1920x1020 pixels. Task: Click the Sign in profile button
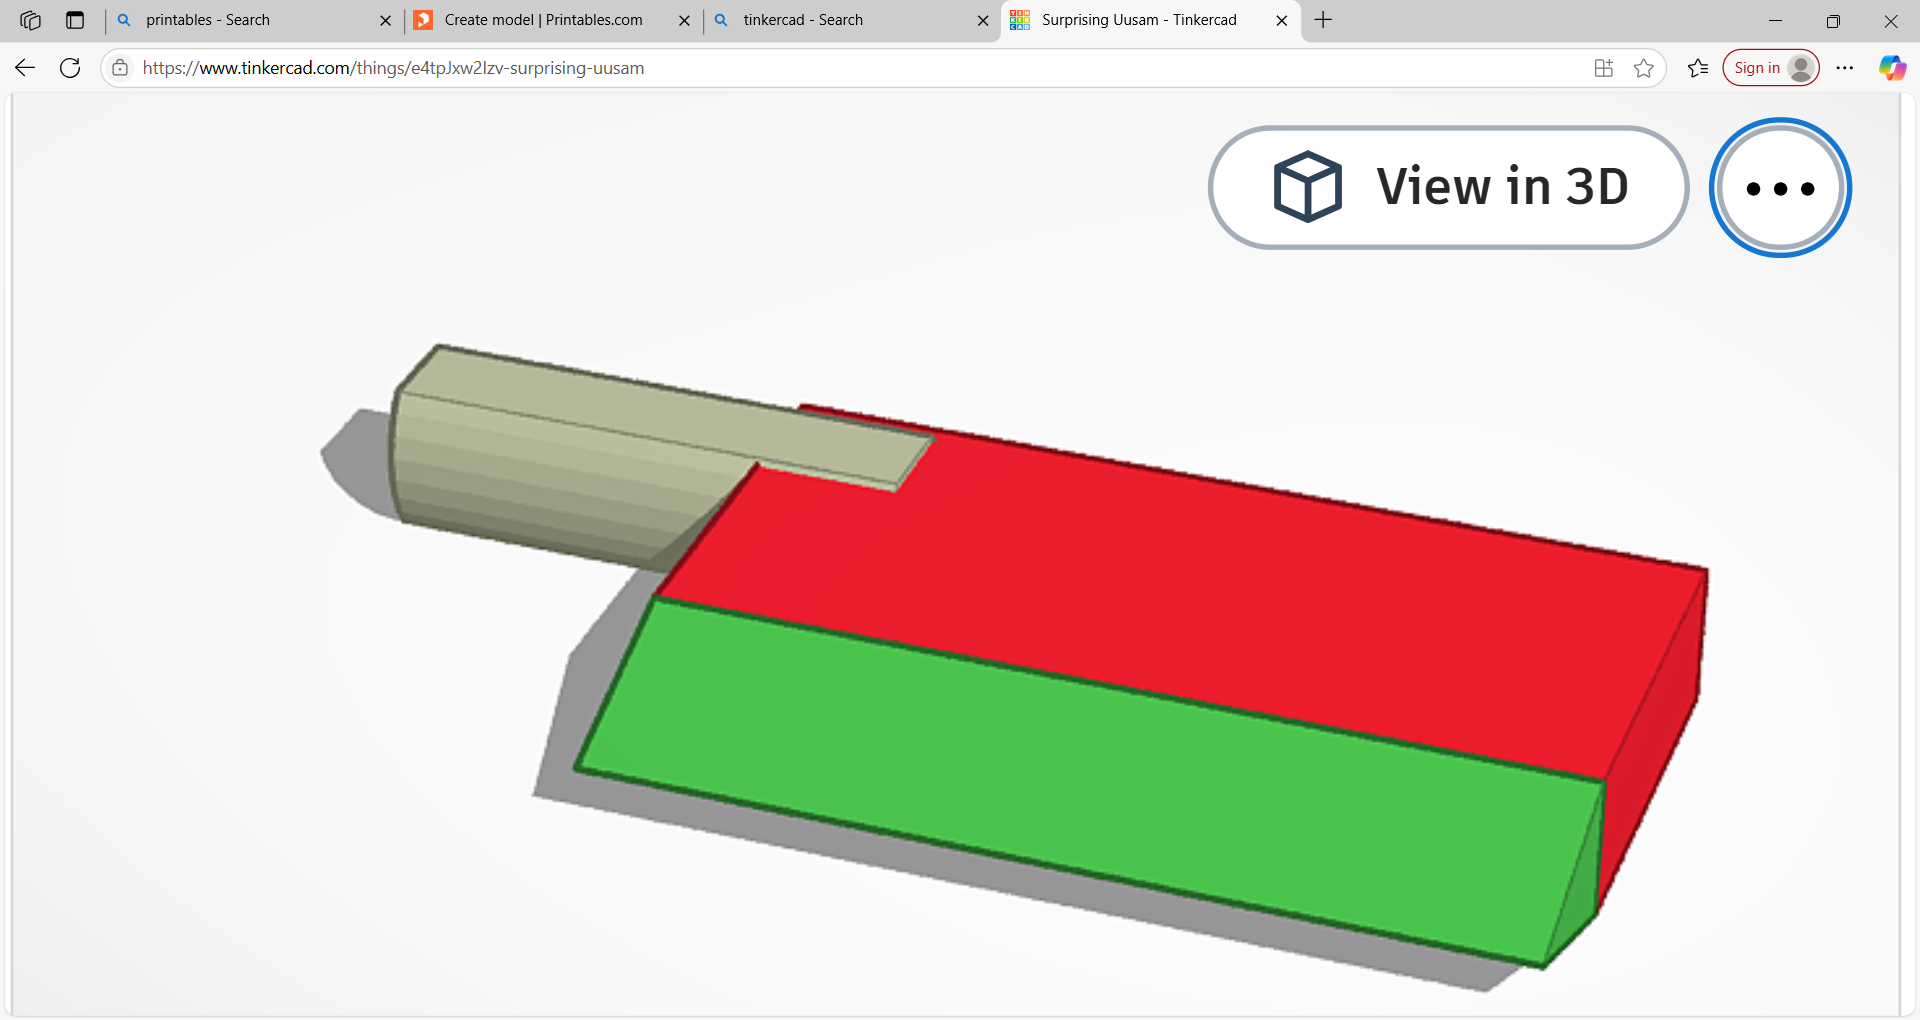(x=1770, y=68)
